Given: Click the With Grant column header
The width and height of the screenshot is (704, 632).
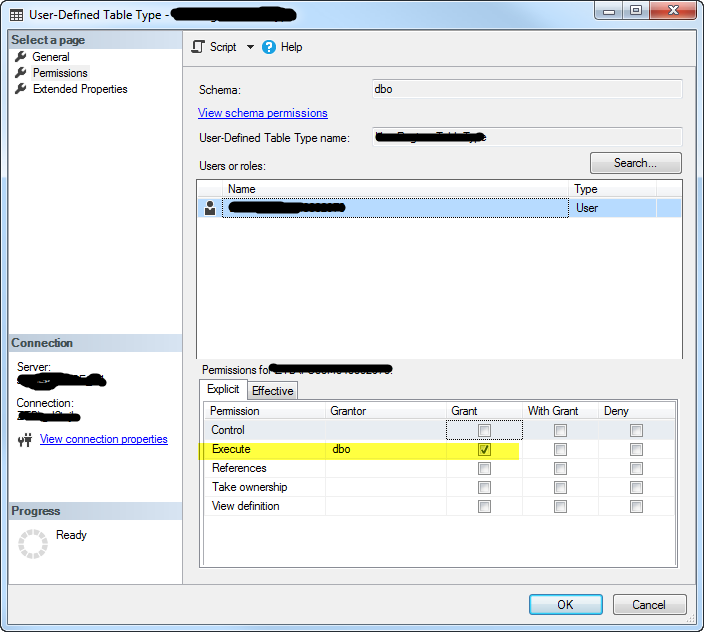Looking at the screenshot, I should 560,411.
